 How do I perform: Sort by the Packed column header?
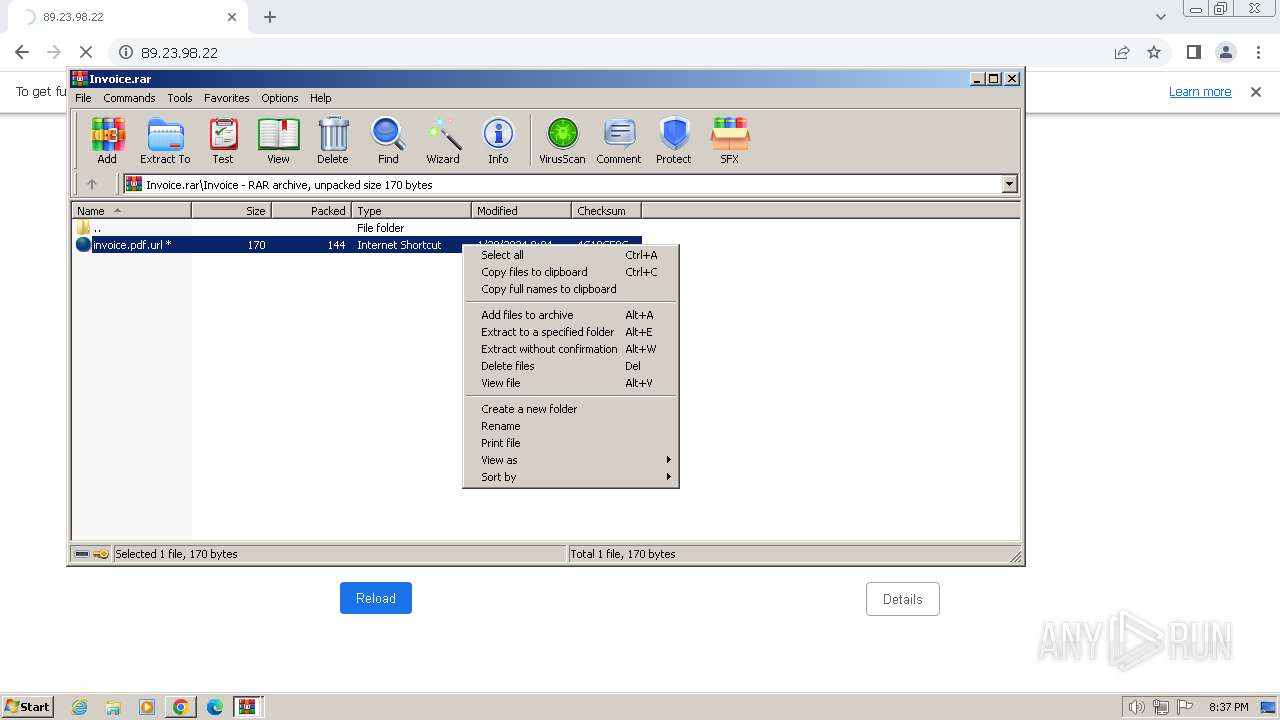pos(311,211)
